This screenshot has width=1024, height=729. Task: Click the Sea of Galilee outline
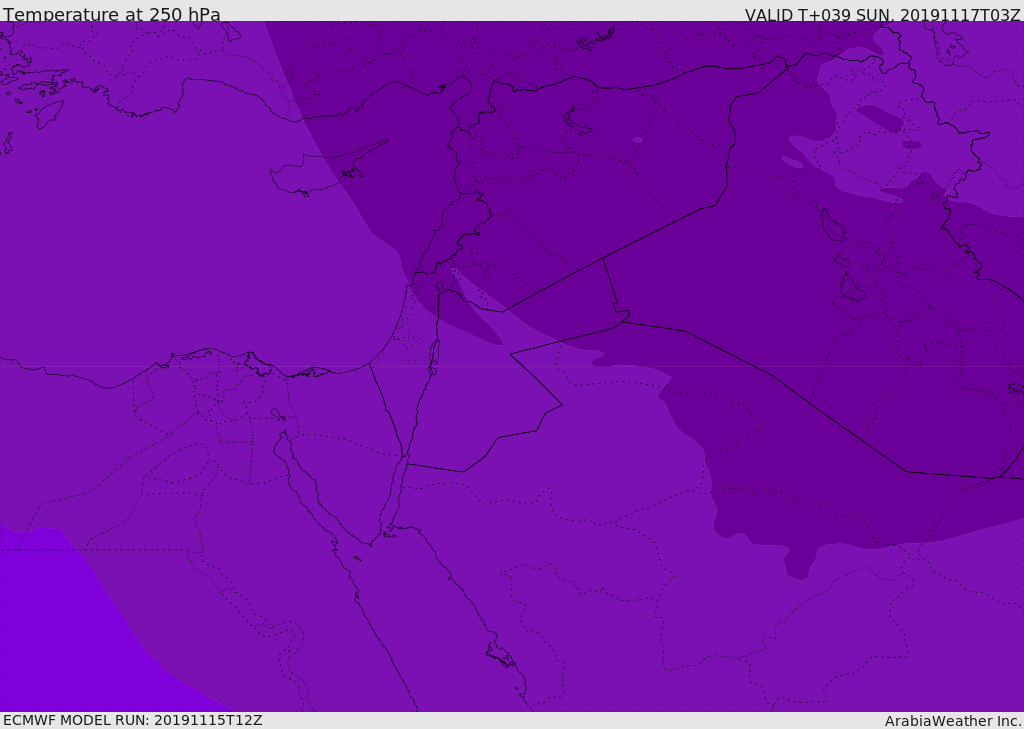439,287
